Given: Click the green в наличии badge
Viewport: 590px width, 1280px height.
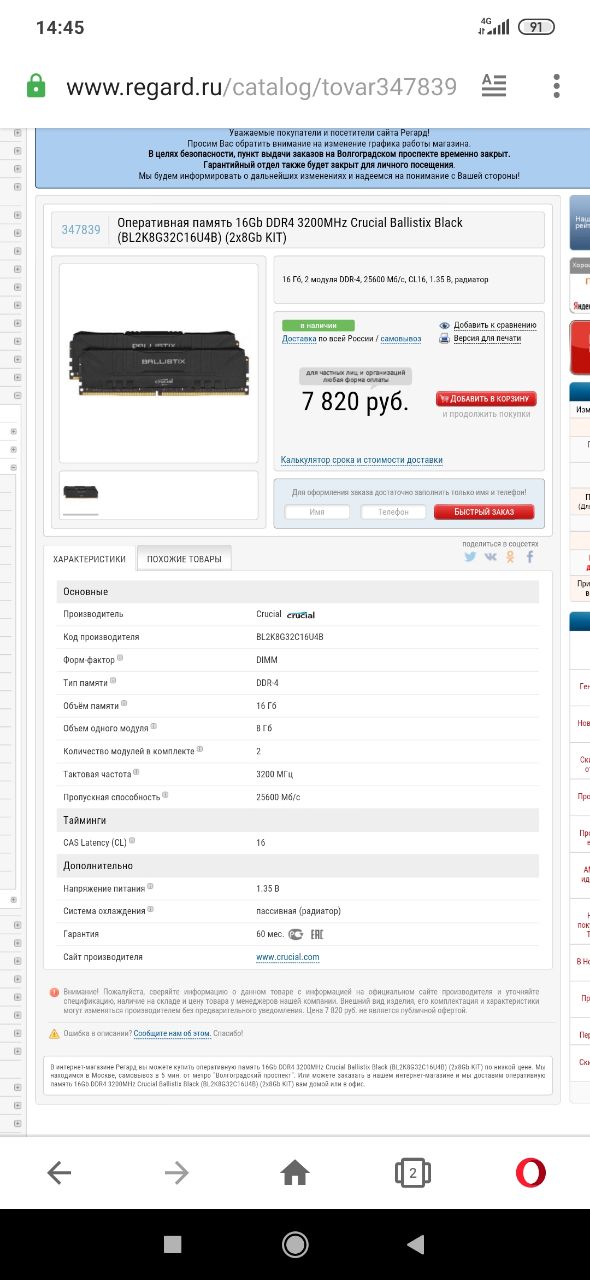Looking at the screenshot, I should (x=317, y=325).
